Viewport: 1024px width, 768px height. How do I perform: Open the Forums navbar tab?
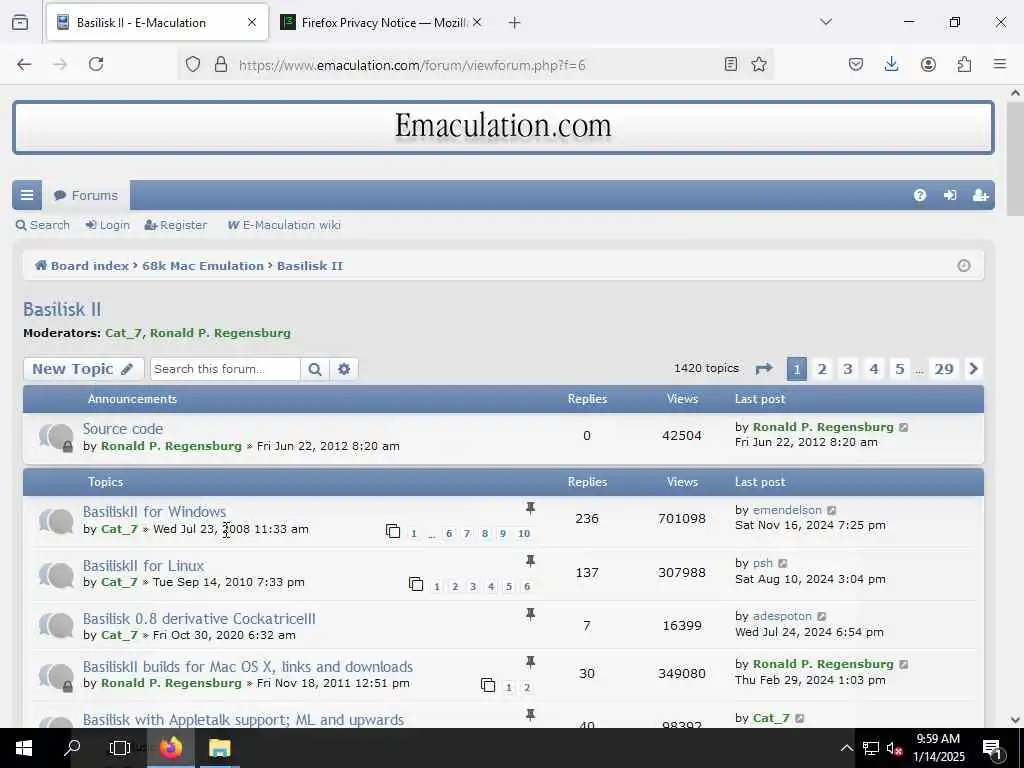click(86, 195)
